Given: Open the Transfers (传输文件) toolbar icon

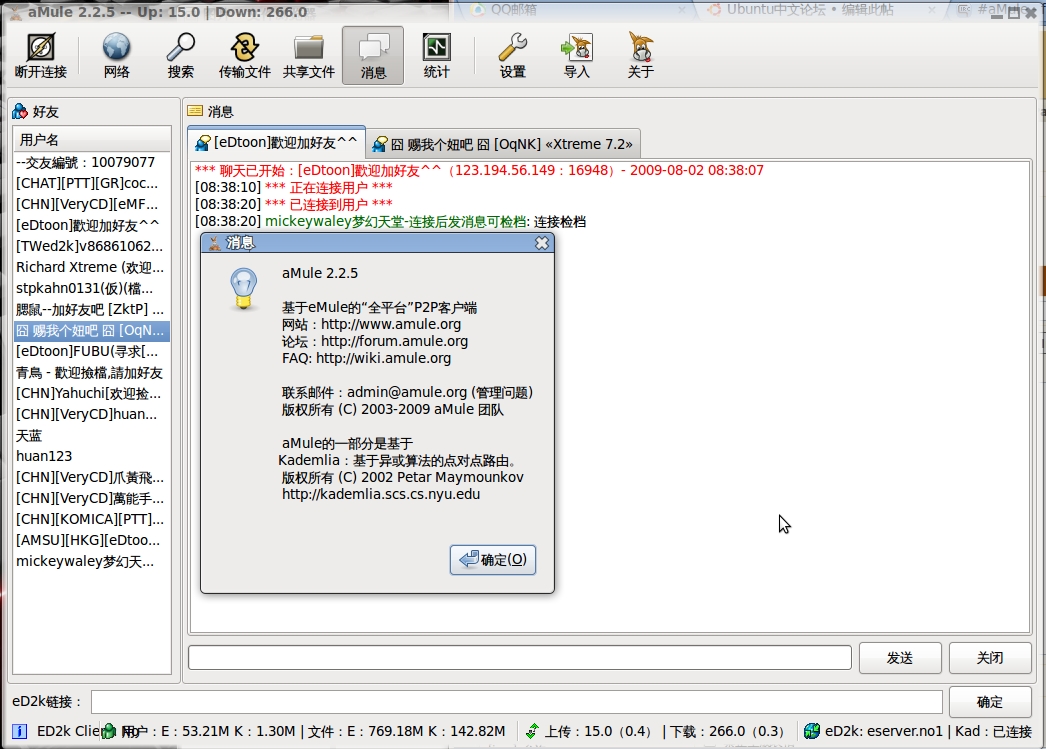Looking at the screenshot, I should click(244, 55).
